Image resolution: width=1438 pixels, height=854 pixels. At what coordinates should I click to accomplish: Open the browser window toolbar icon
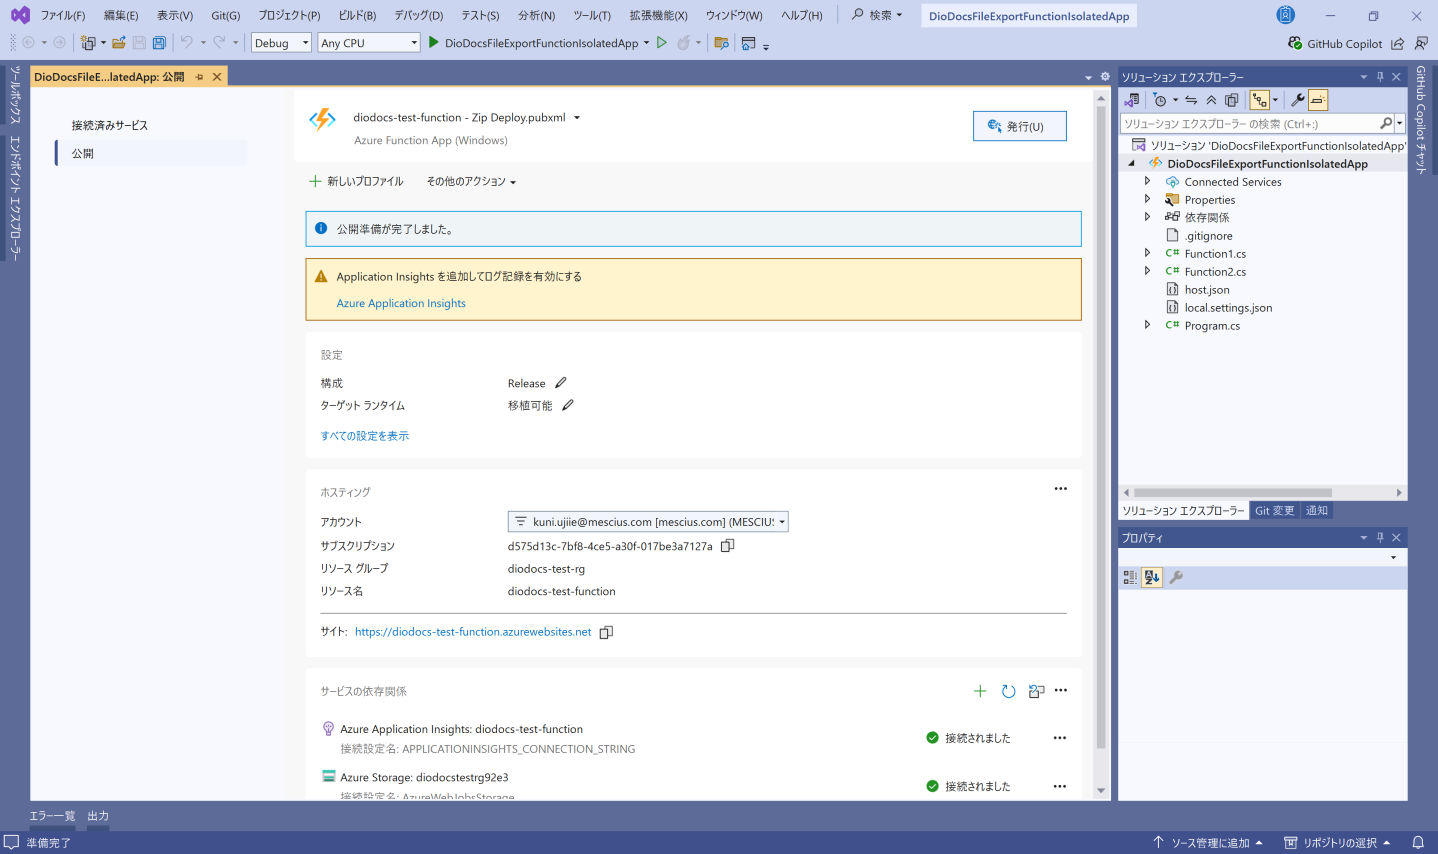[x=748, y=43]
